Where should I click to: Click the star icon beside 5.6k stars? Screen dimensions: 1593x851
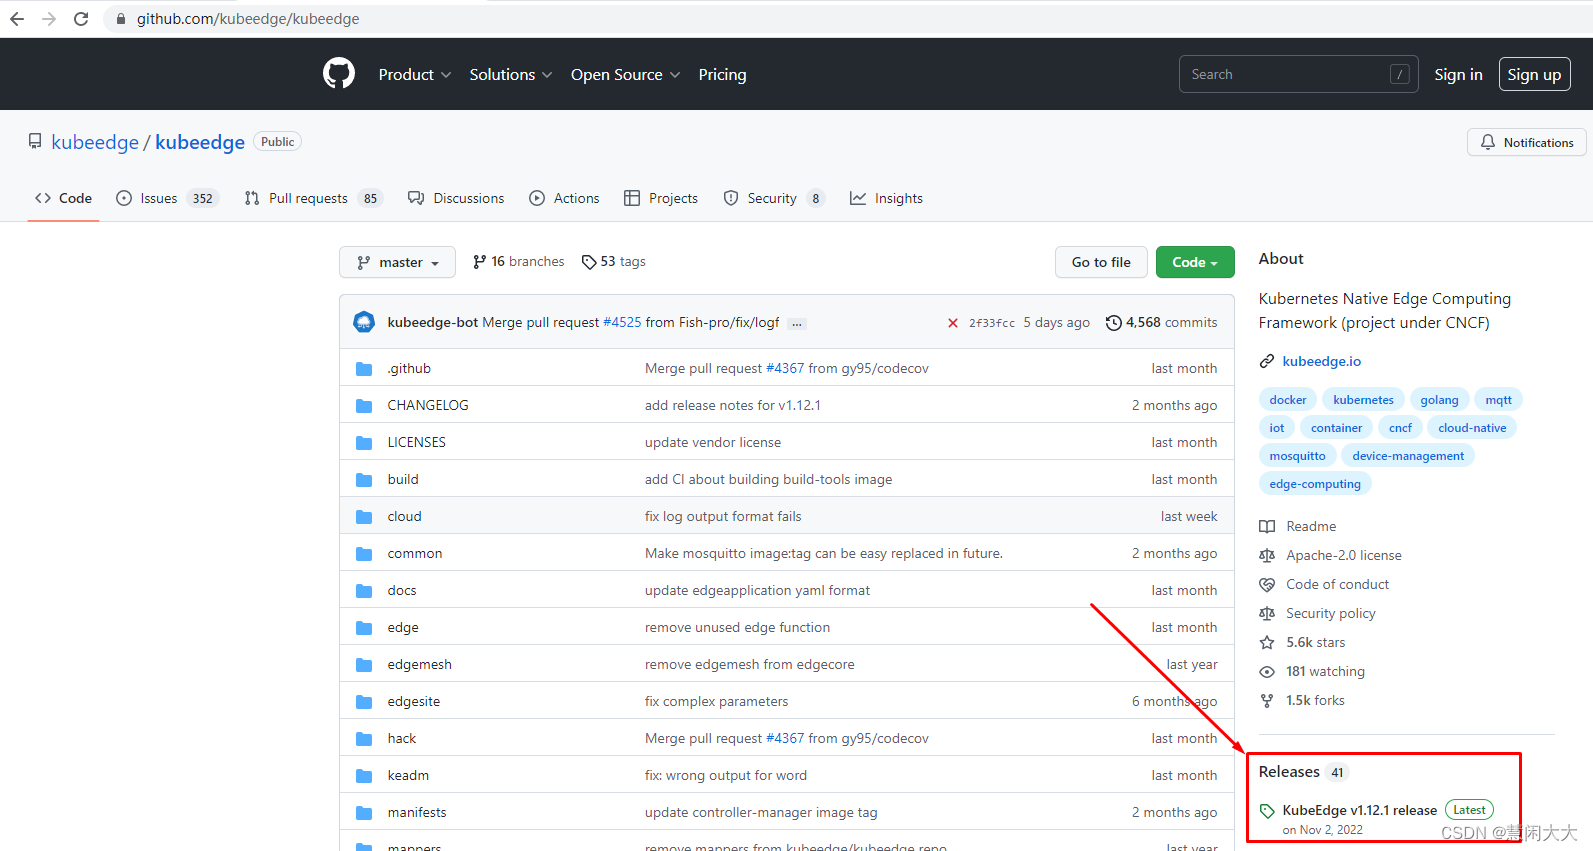[1267, 642]
